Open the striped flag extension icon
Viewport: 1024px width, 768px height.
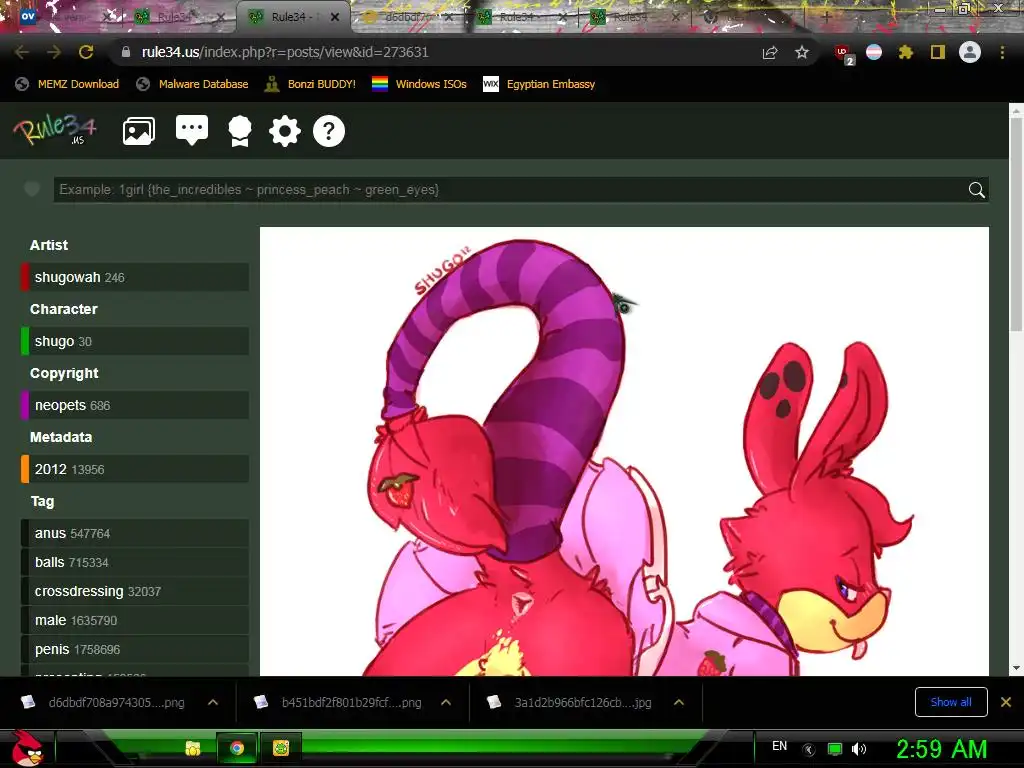874,52
